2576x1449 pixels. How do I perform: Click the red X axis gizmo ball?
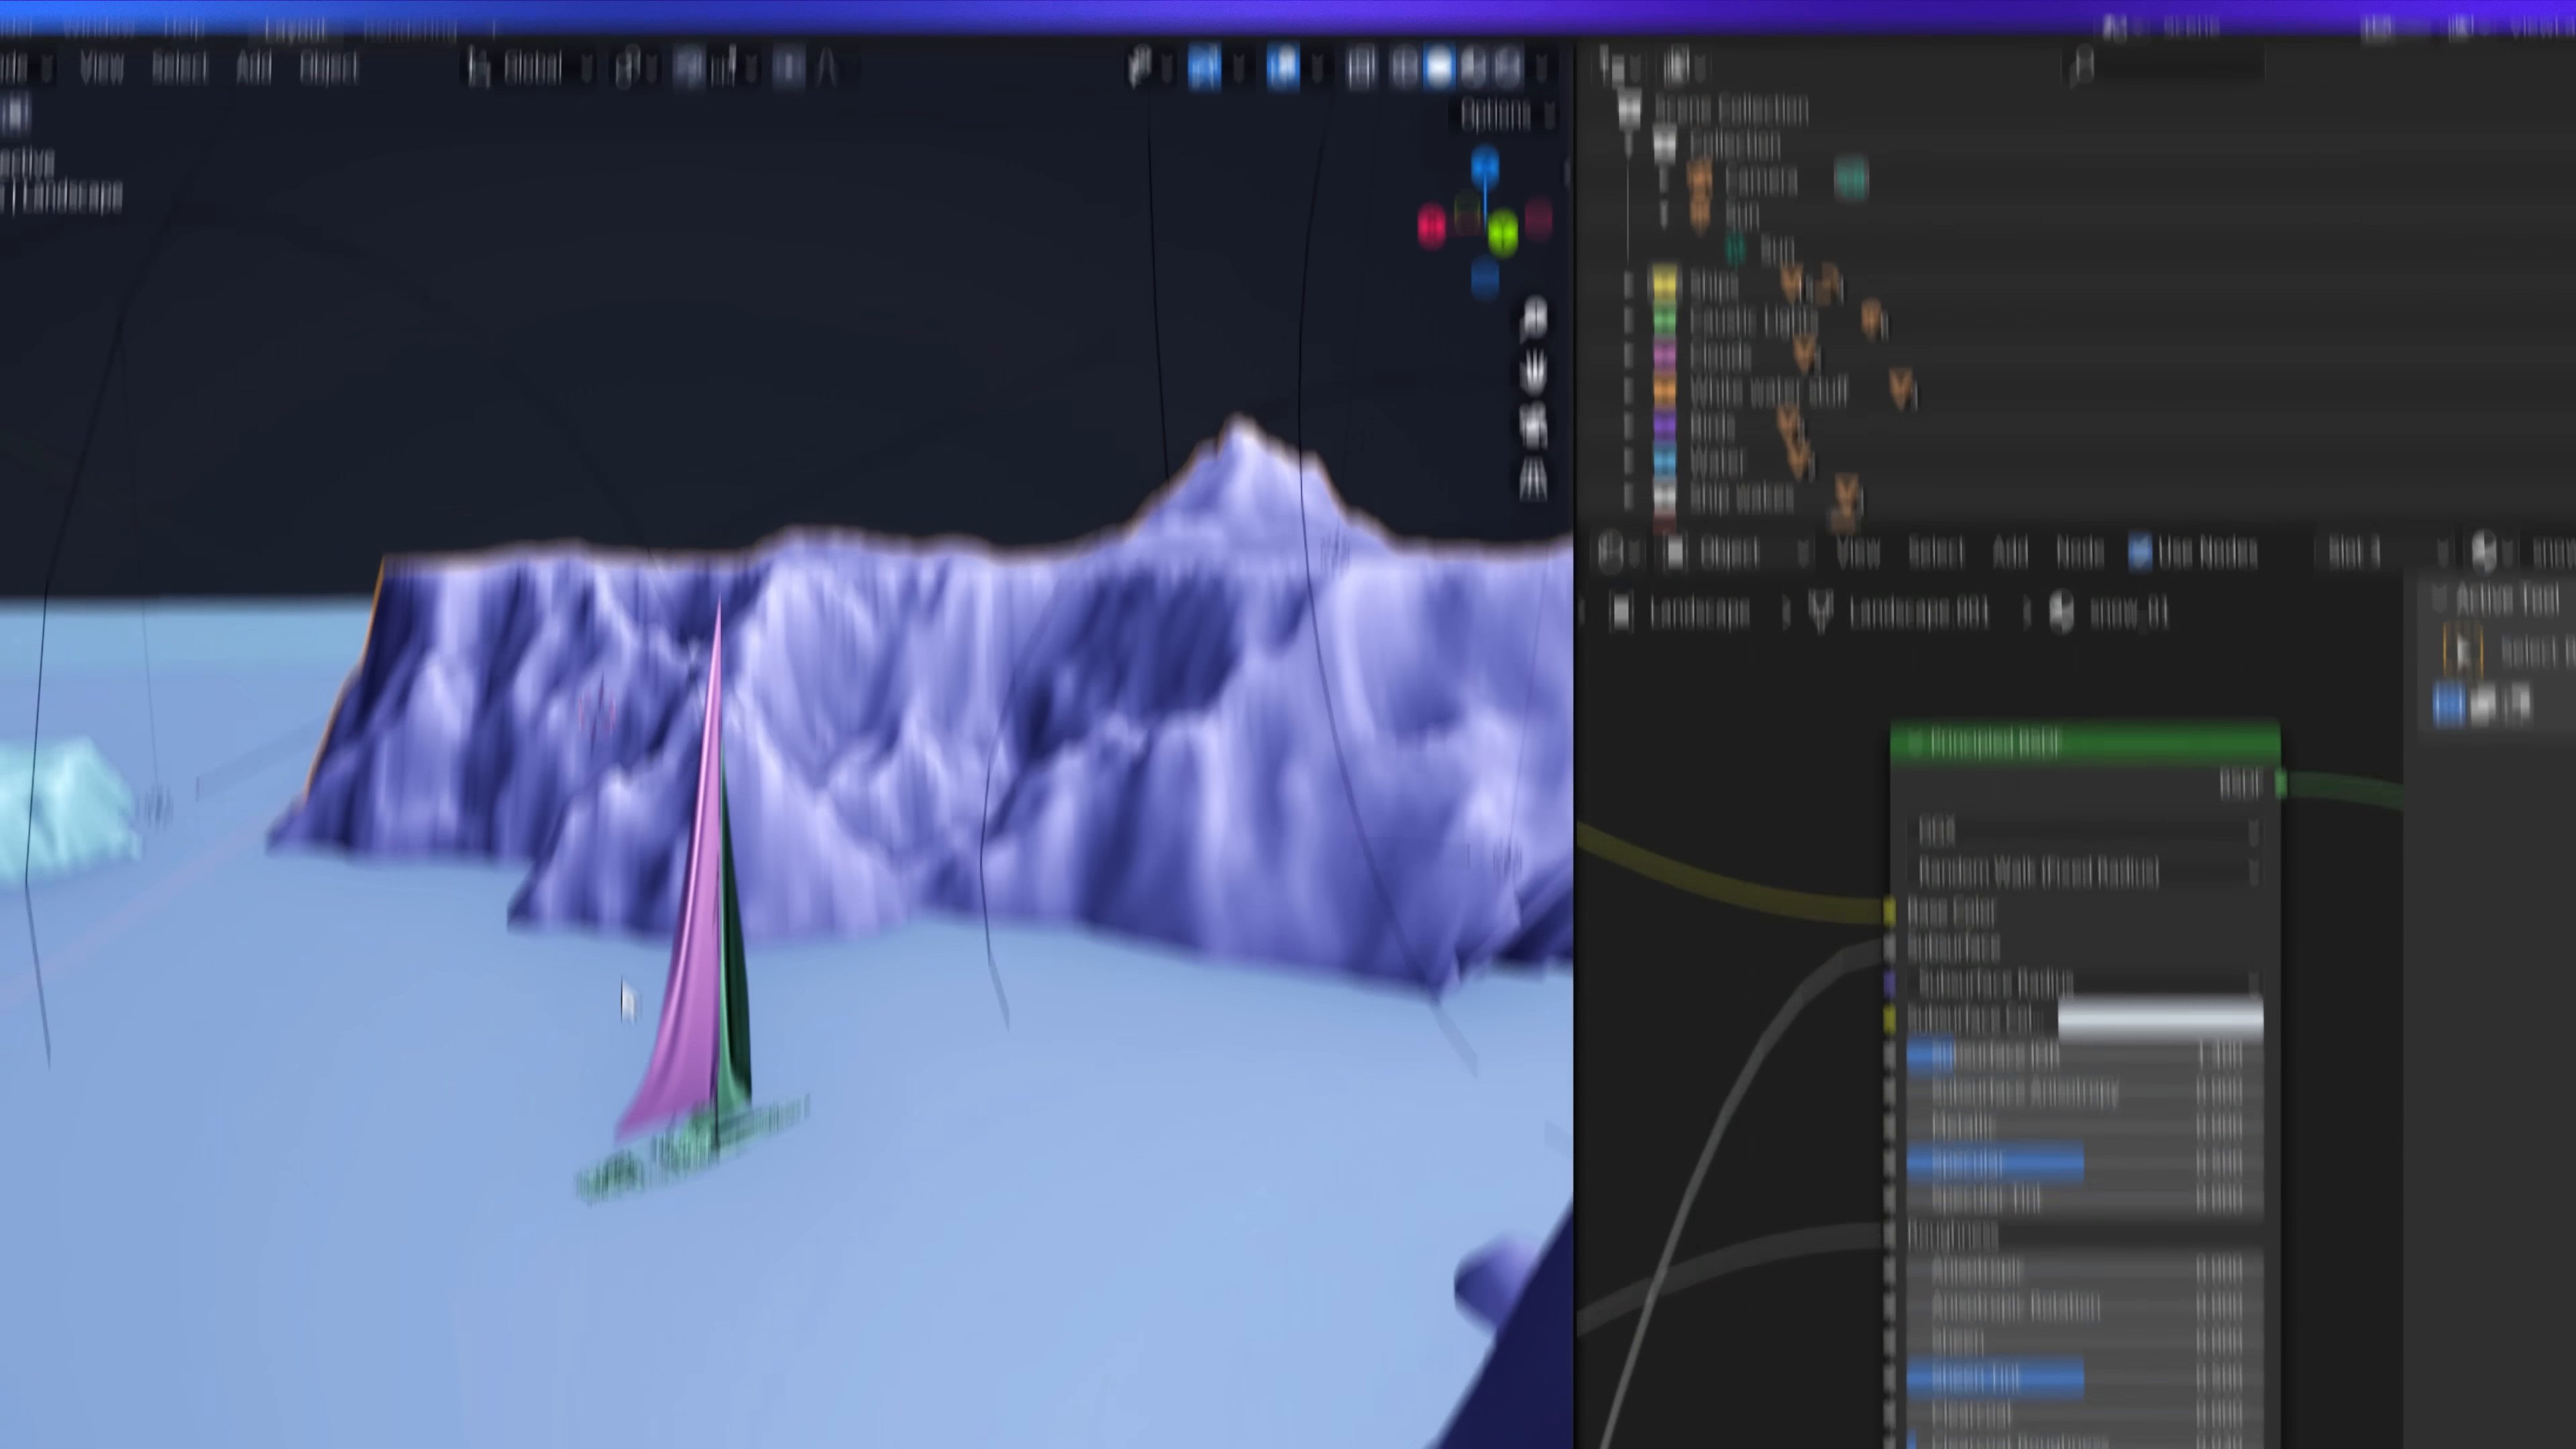click(1431, 226)
